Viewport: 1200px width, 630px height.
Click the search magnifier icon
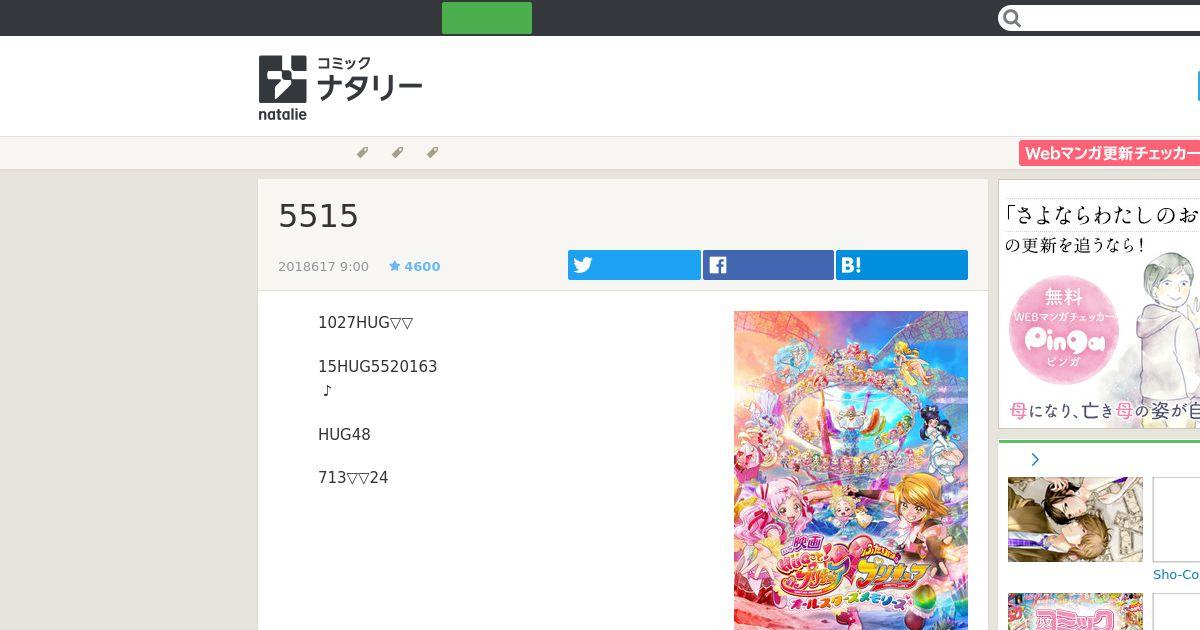[1012, 18]
